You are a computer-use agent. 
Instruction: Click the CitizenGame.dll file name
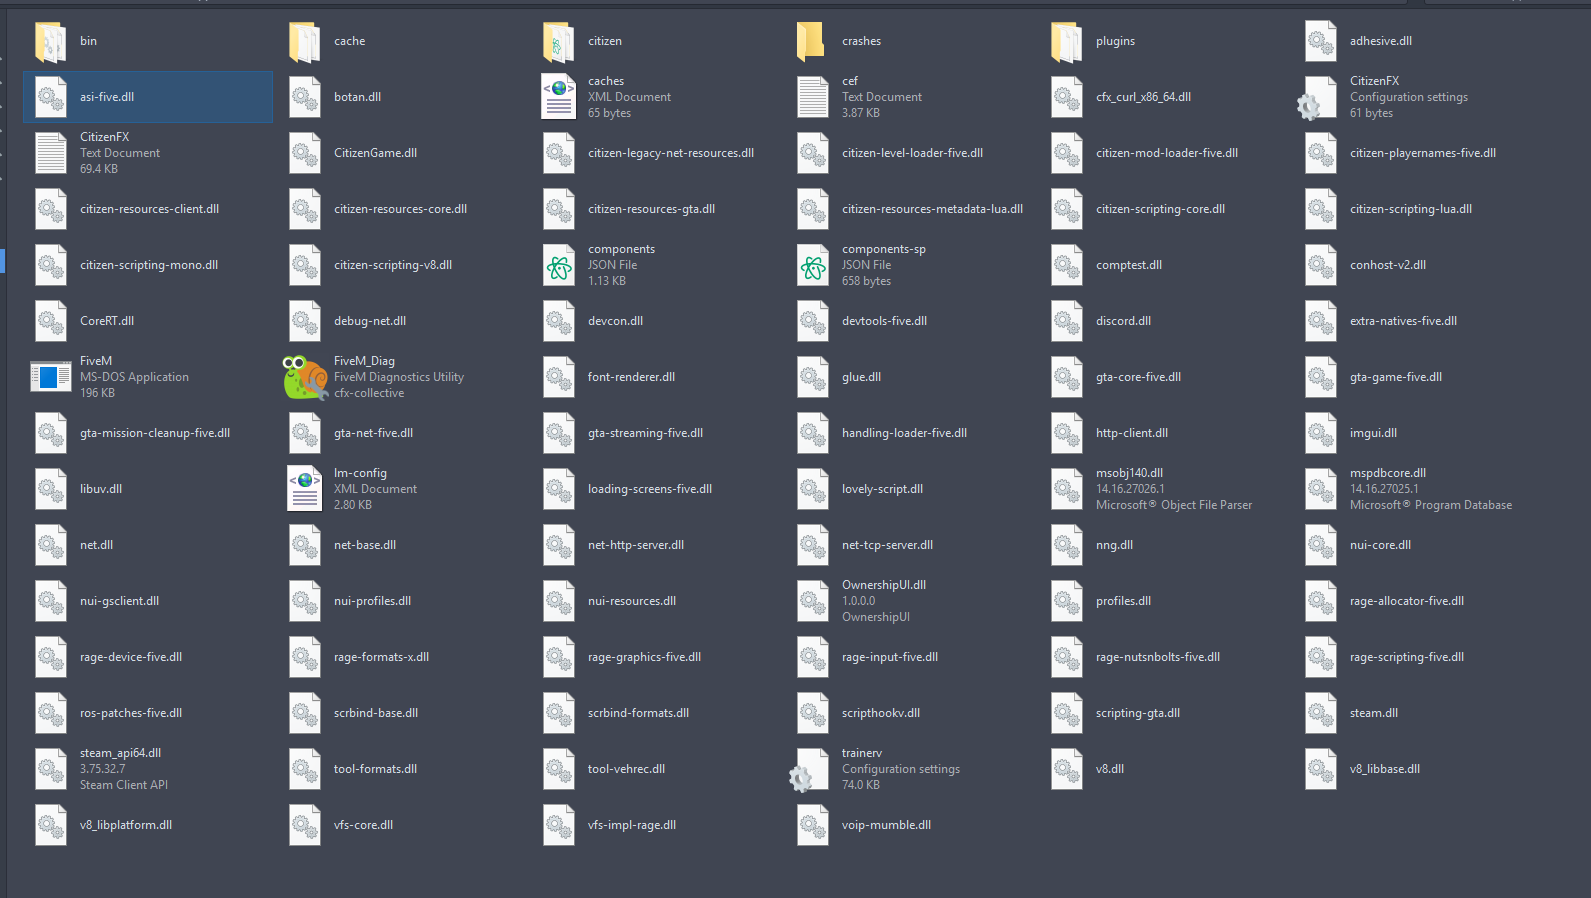coord(375,153)
